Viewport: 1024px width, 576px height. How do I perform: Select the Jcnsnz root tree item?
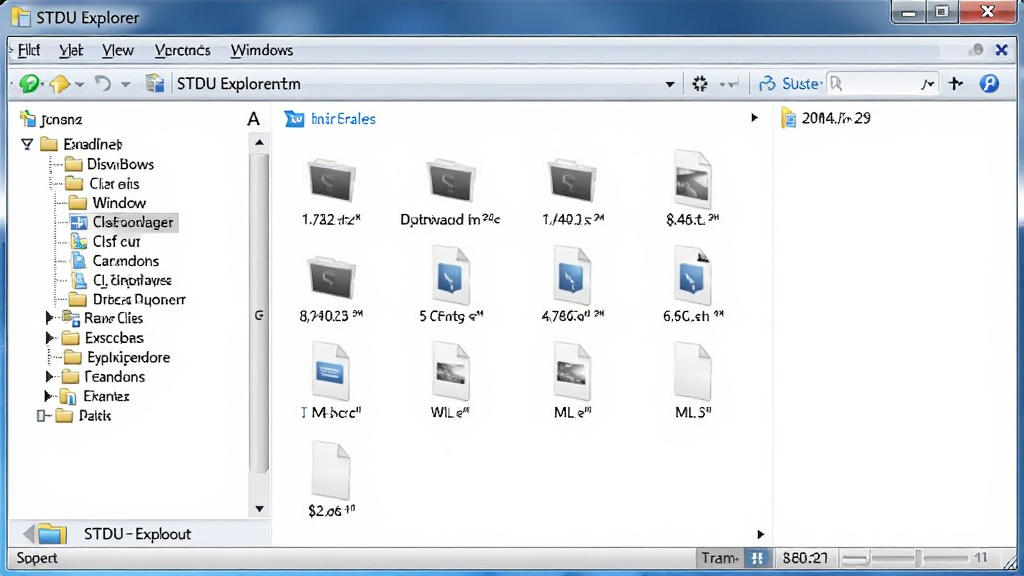click(x=52, y=120)
